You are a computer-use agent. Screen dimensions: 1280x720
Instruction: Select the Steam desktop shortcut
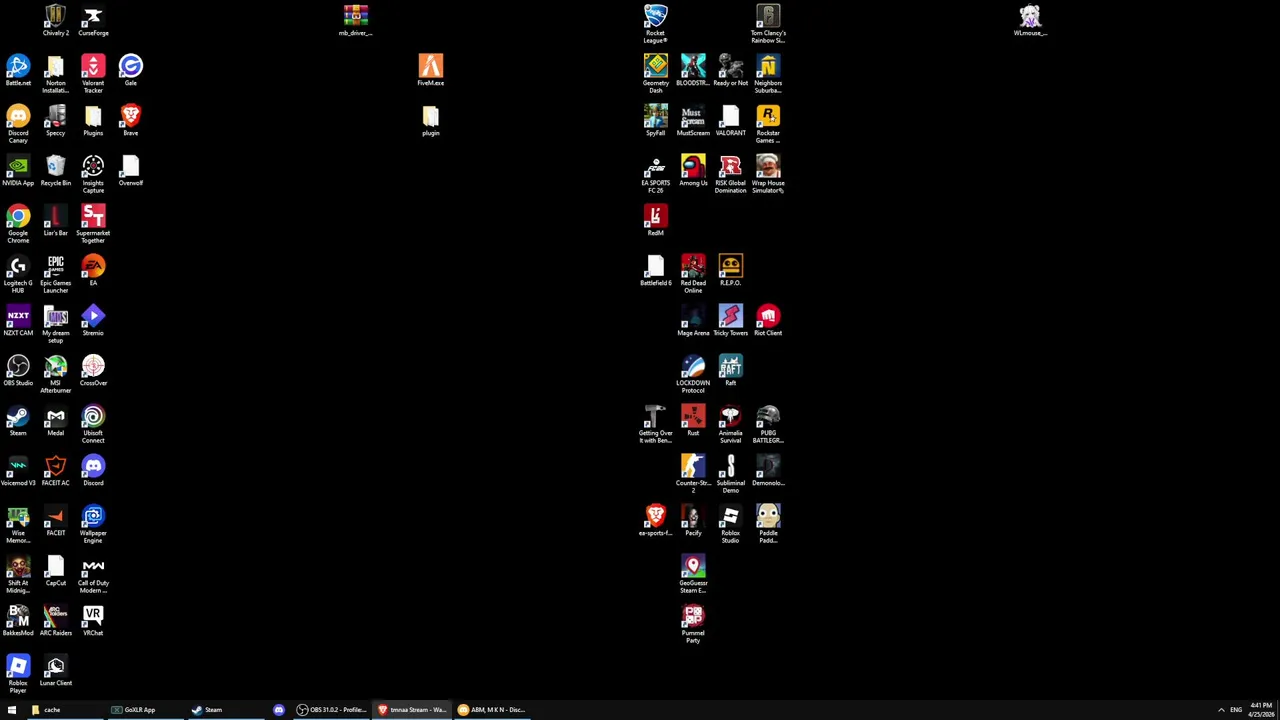click(18, 420)
